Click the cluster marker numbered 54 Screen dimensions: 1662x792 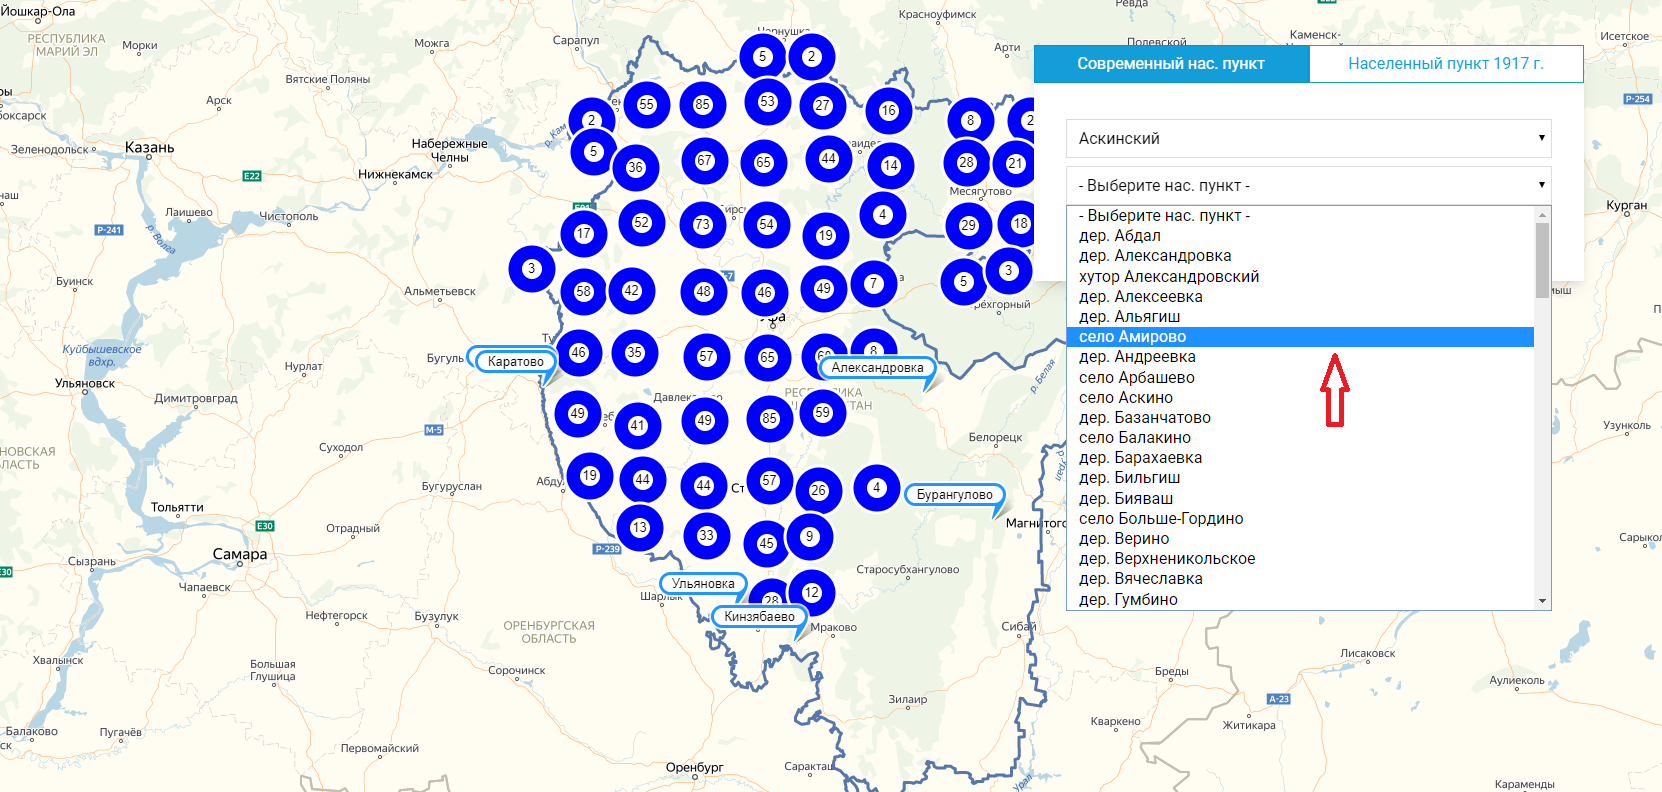(x=767, y=225)
